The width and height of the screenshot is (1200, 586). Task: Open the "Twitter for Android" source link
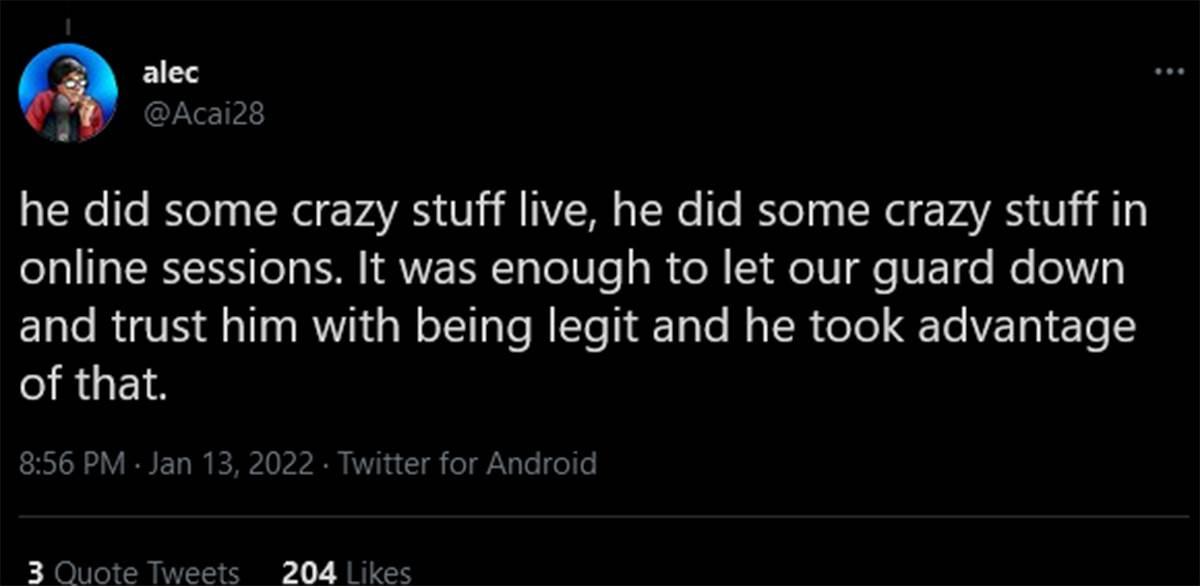[x=468, y=464]
